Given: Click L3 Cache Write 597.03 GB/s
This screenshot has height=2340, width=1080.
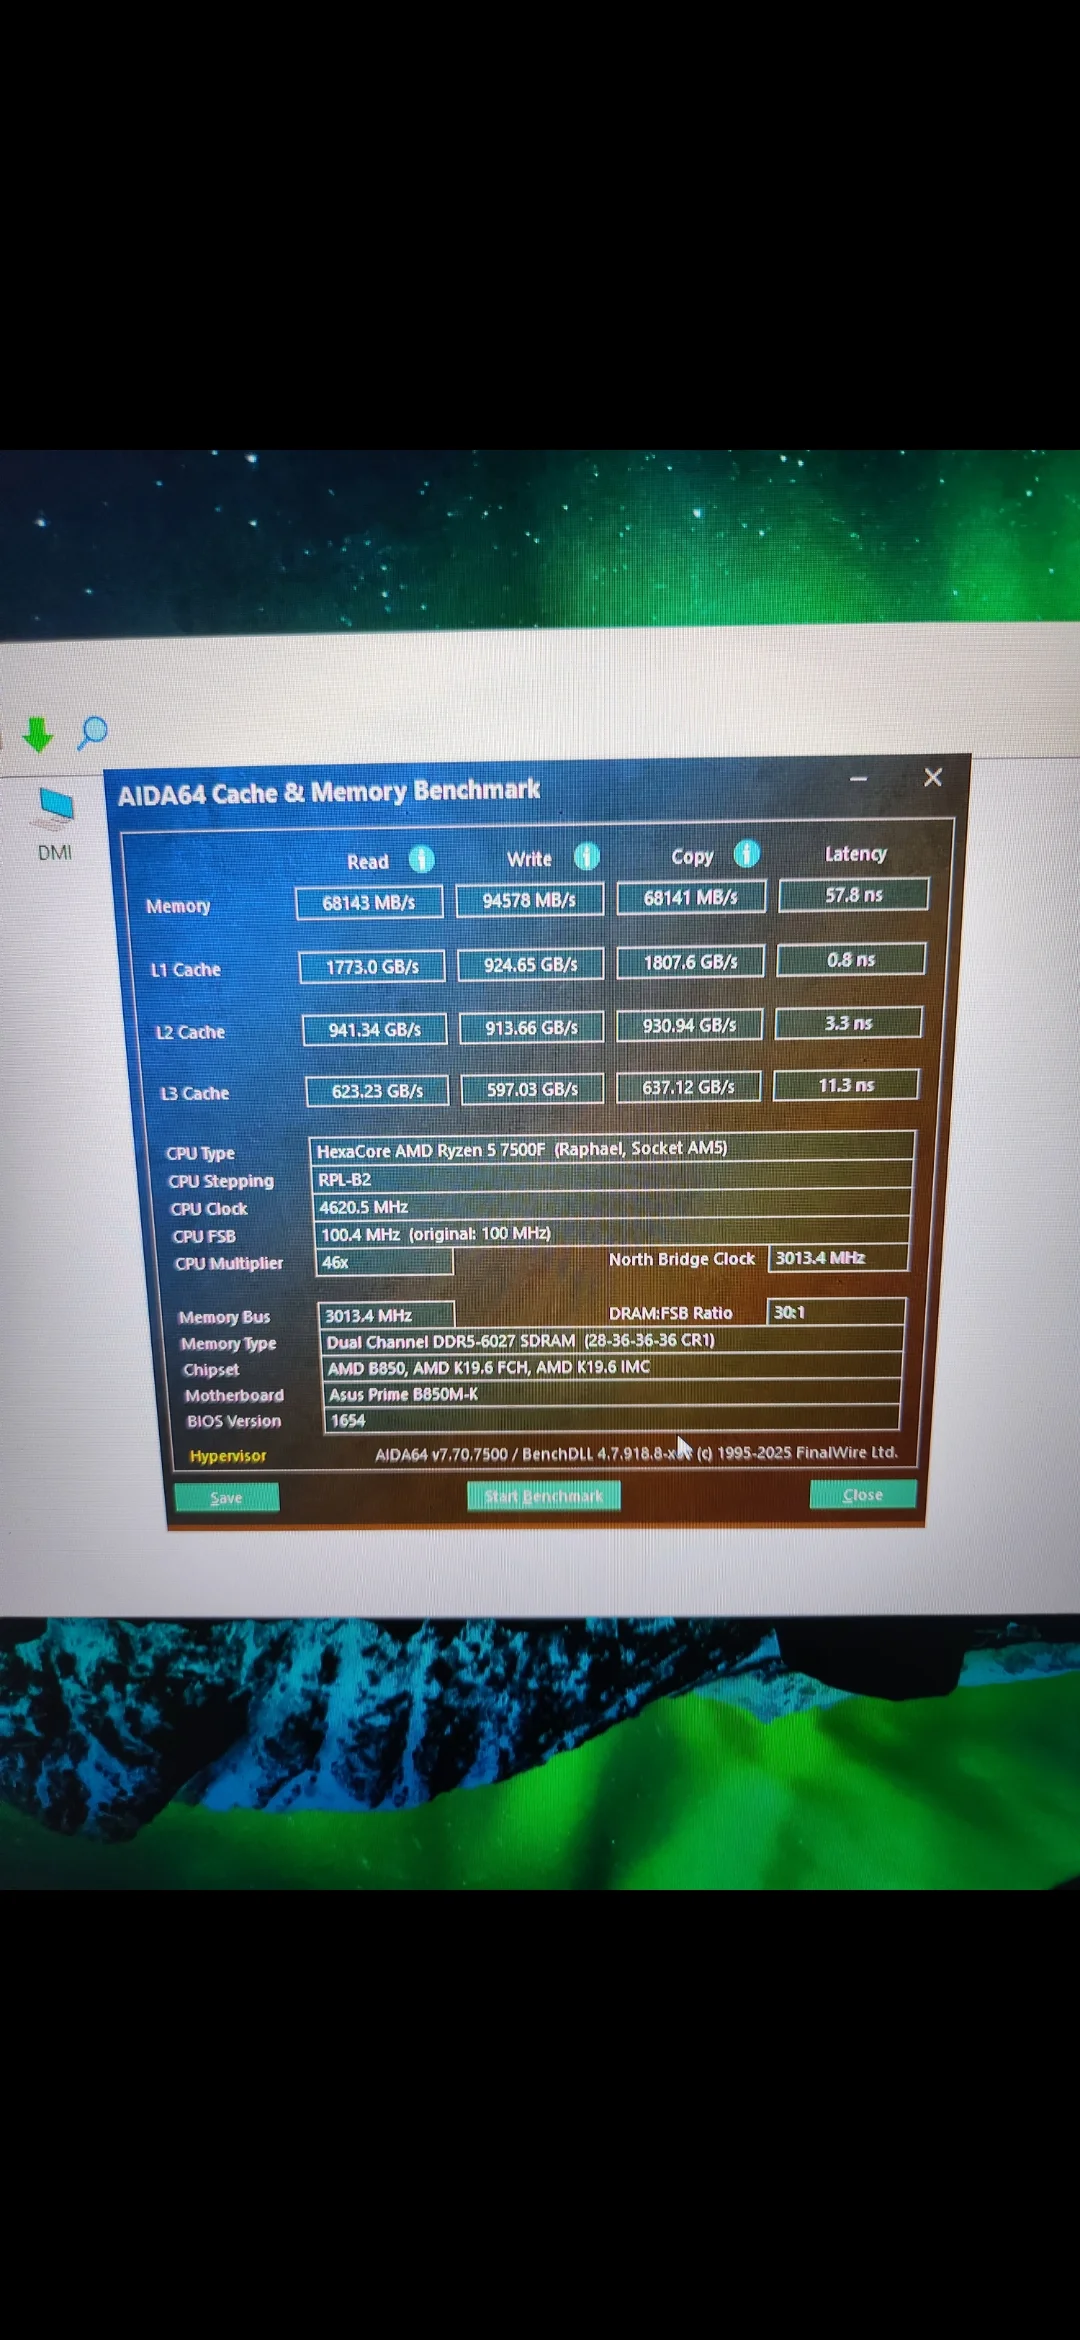Looking at the screenshot, I should (532, 1088).
